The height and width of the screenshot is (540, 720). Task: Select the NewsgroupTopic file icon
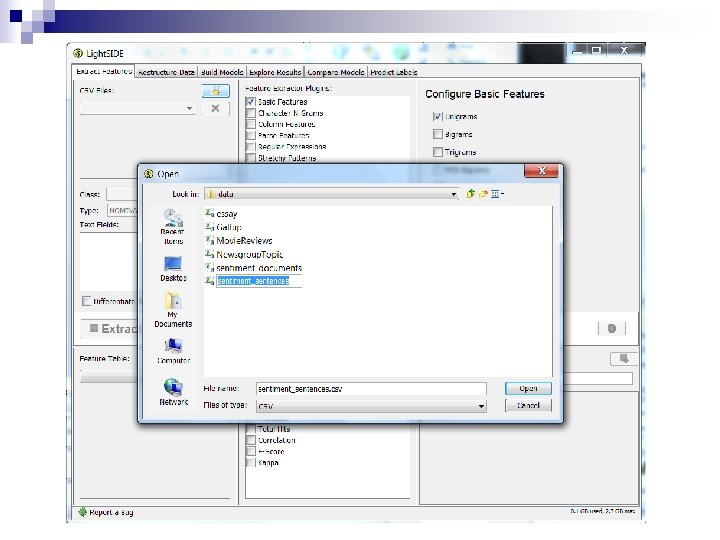click(x=209, y=253)
